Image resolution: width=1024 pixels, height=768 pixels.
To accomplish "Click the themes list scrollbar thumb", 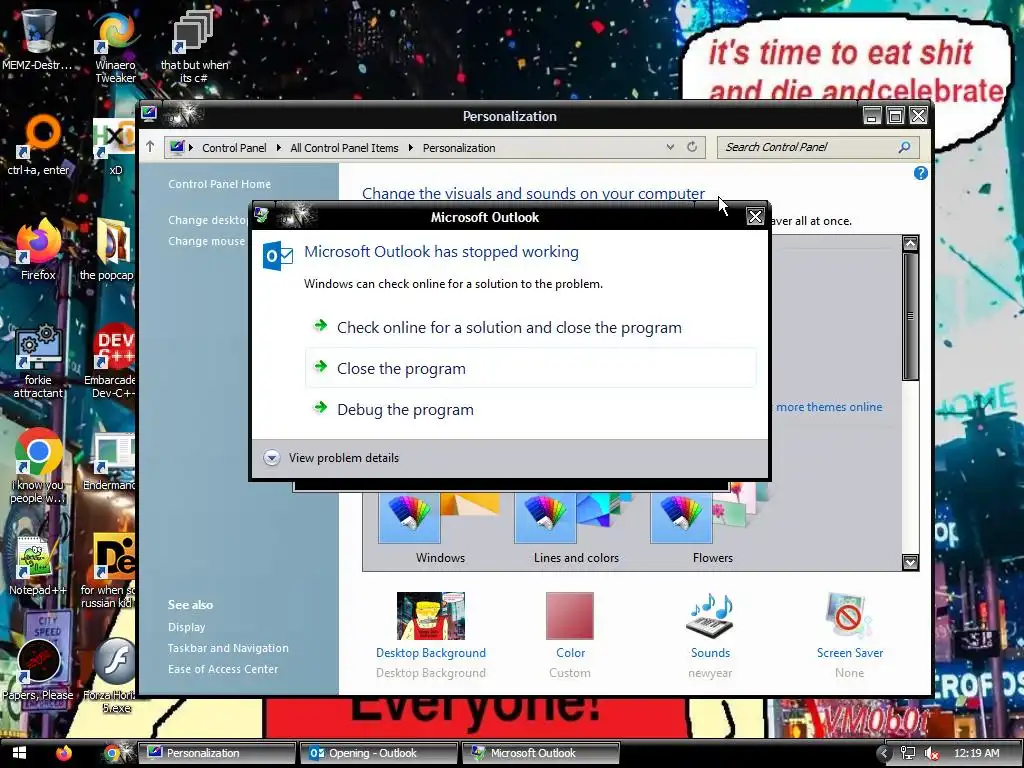I will pyautogui.click(x=910, y=316).
